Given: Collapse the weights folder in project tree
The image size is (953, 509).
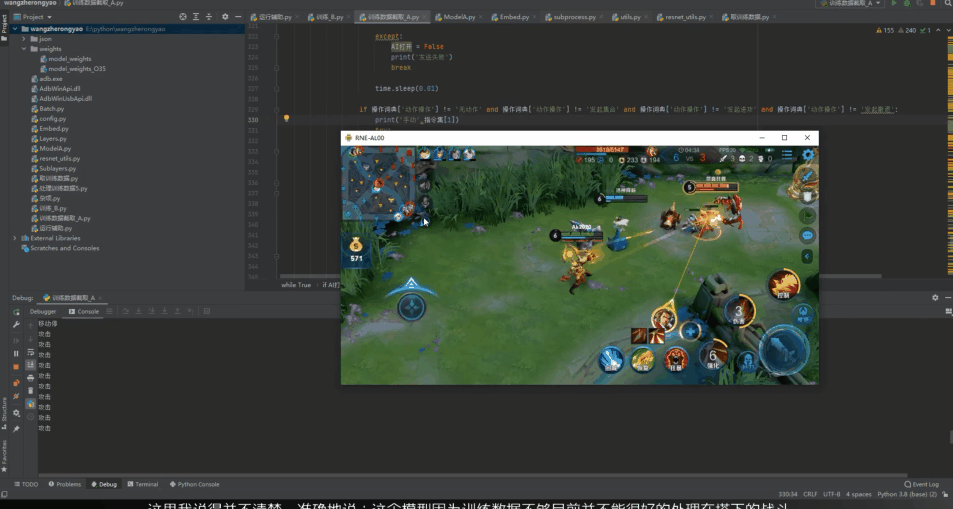Looking at the screenshot, I should [x=24, y=49].
